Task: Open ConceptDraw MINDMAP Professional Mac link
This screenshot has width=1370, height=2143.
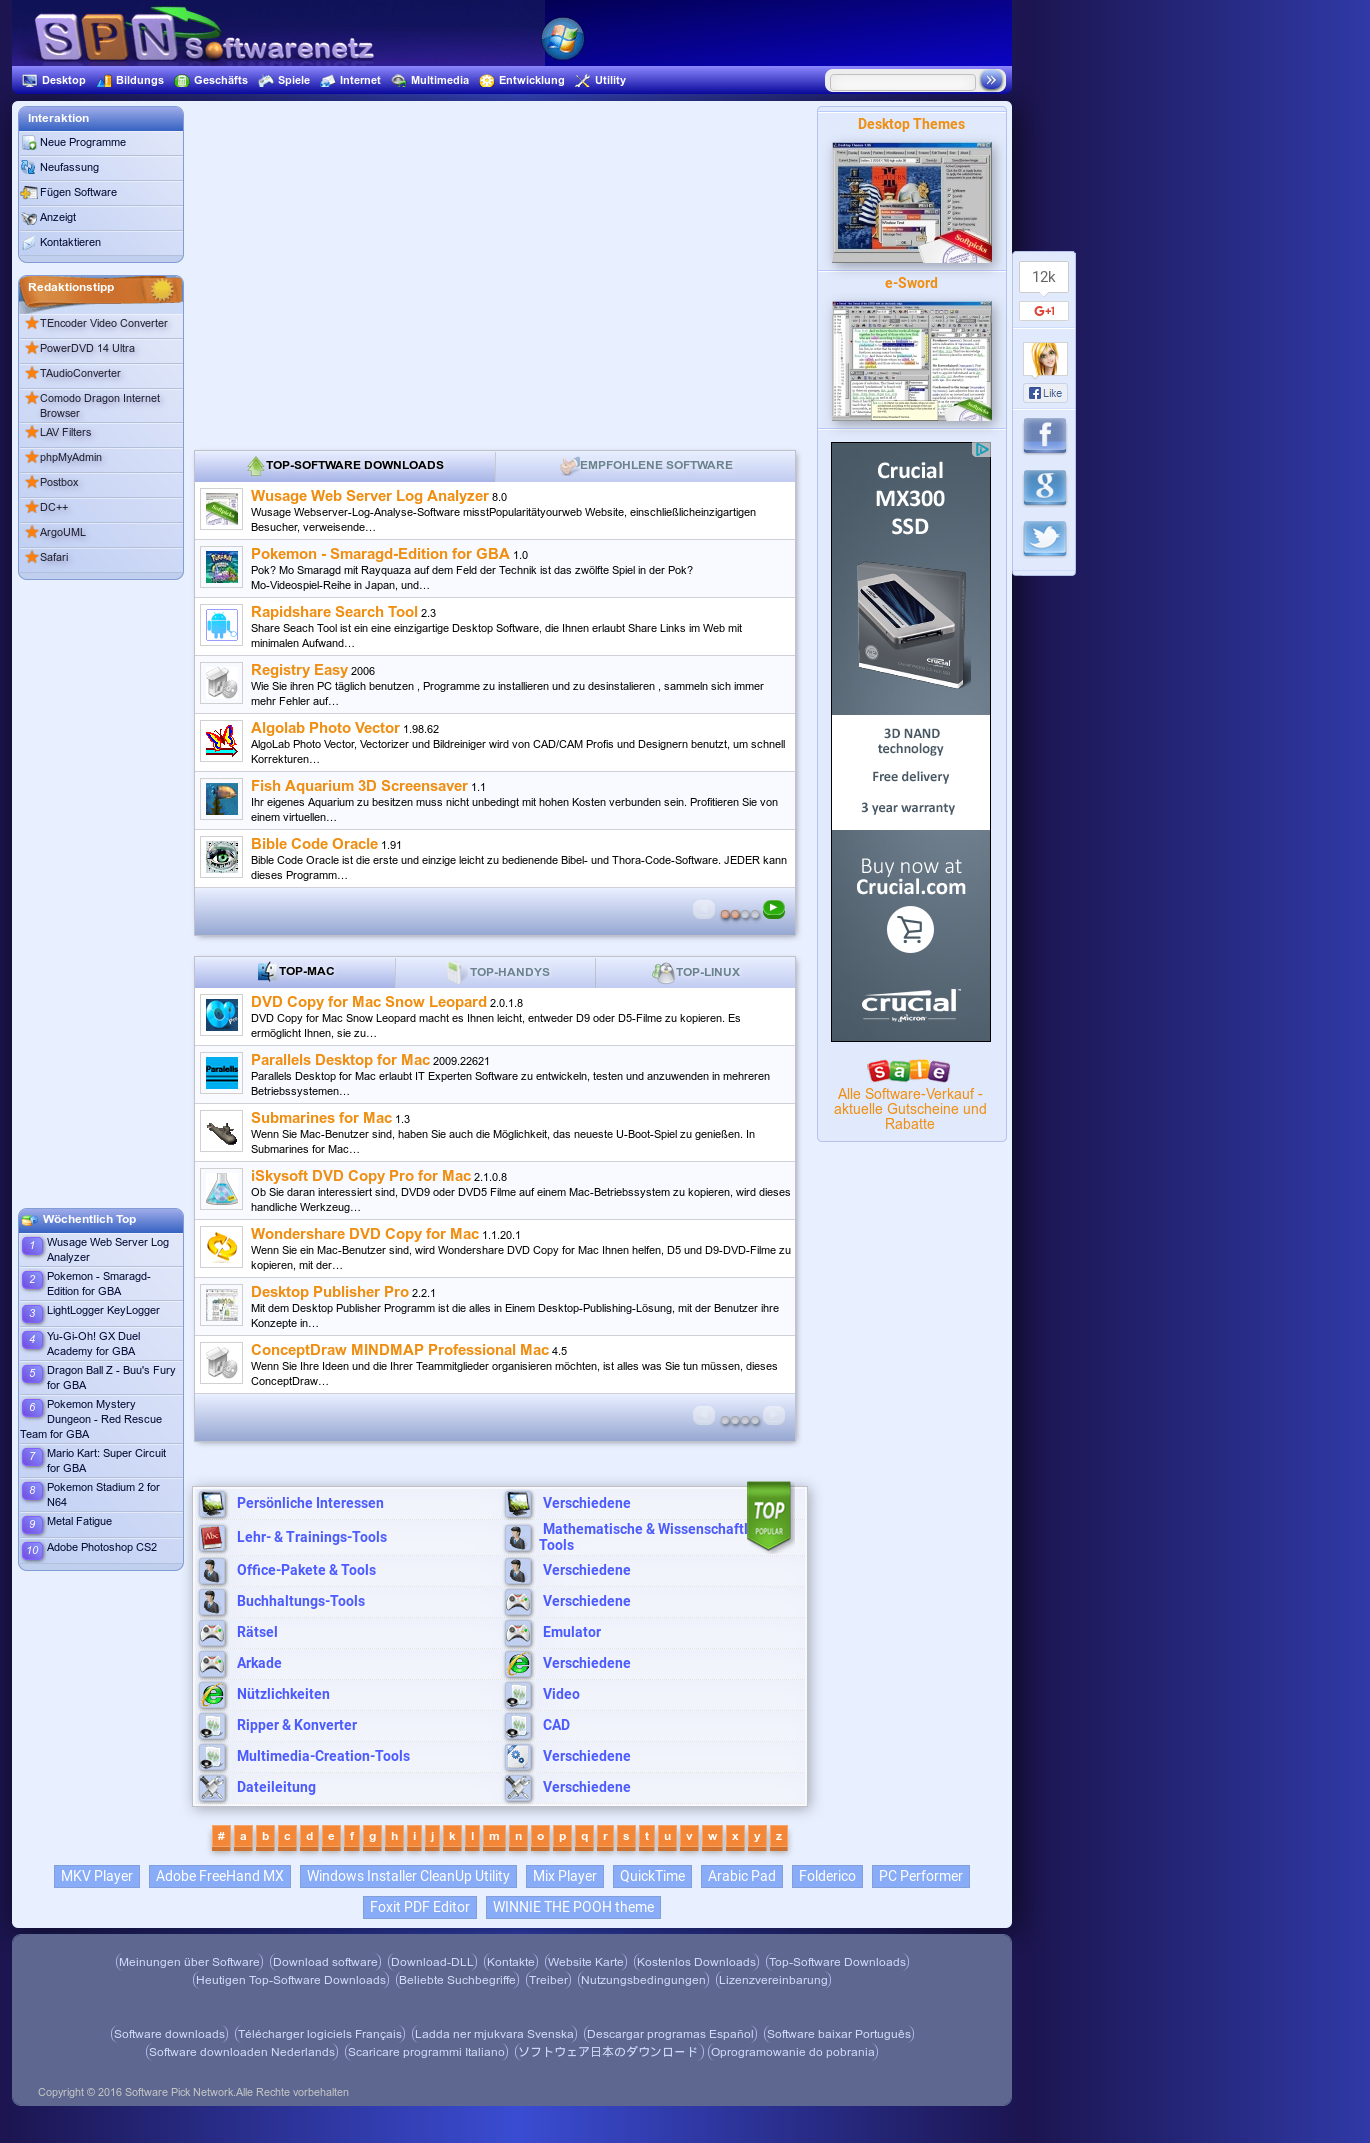Action: point(399,1350)
